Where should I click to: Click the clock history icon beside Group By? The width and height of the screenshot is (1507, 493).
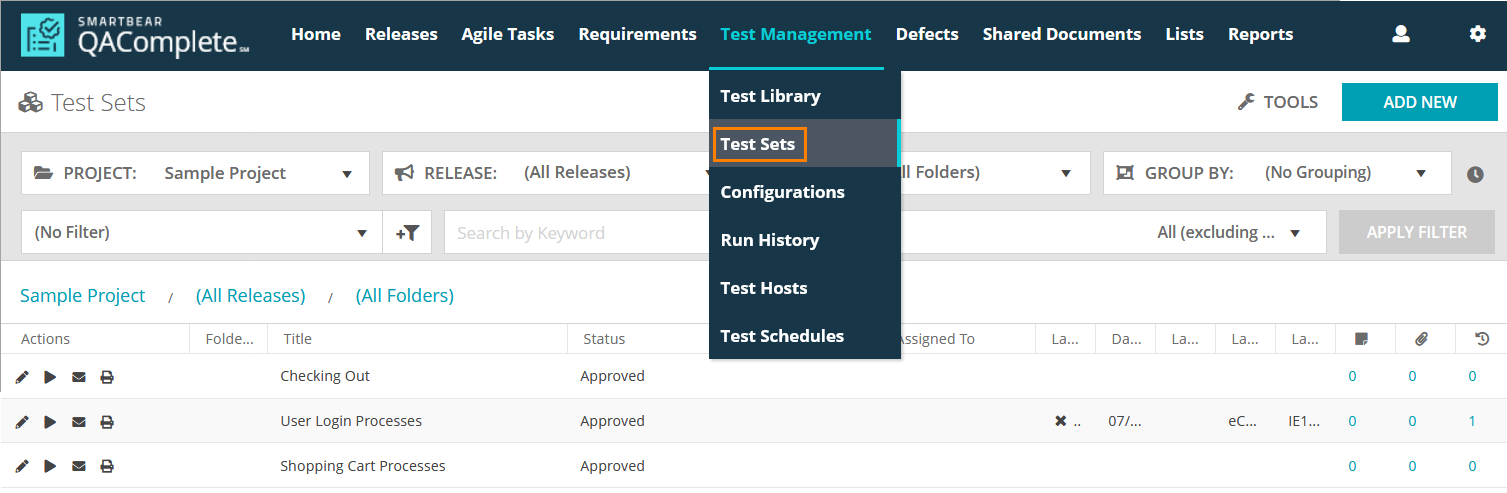coord(1476,174)
